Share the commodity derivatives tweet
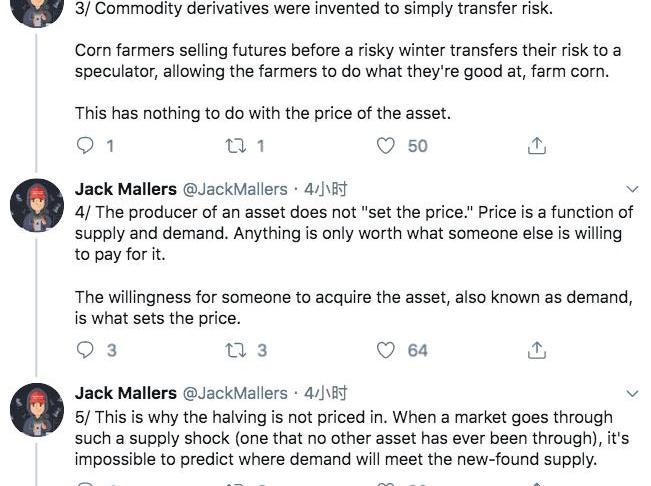651x486 pixels. point(537,146)
